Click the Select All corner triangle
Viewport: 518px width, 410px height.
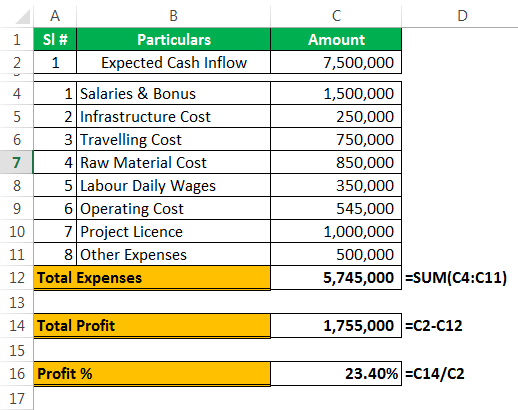point(23,17)
